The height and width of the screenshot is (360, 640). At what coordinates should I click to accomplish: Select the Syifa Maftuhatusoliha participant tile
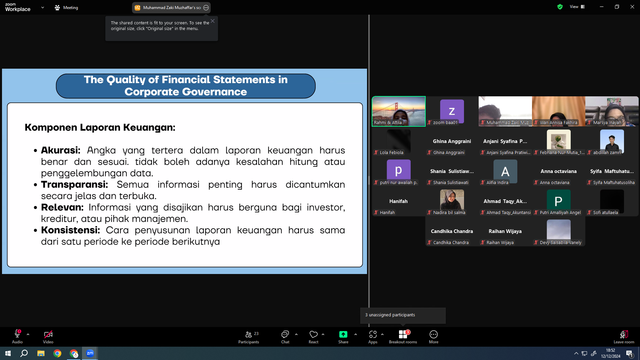click(x=612, y=171)
